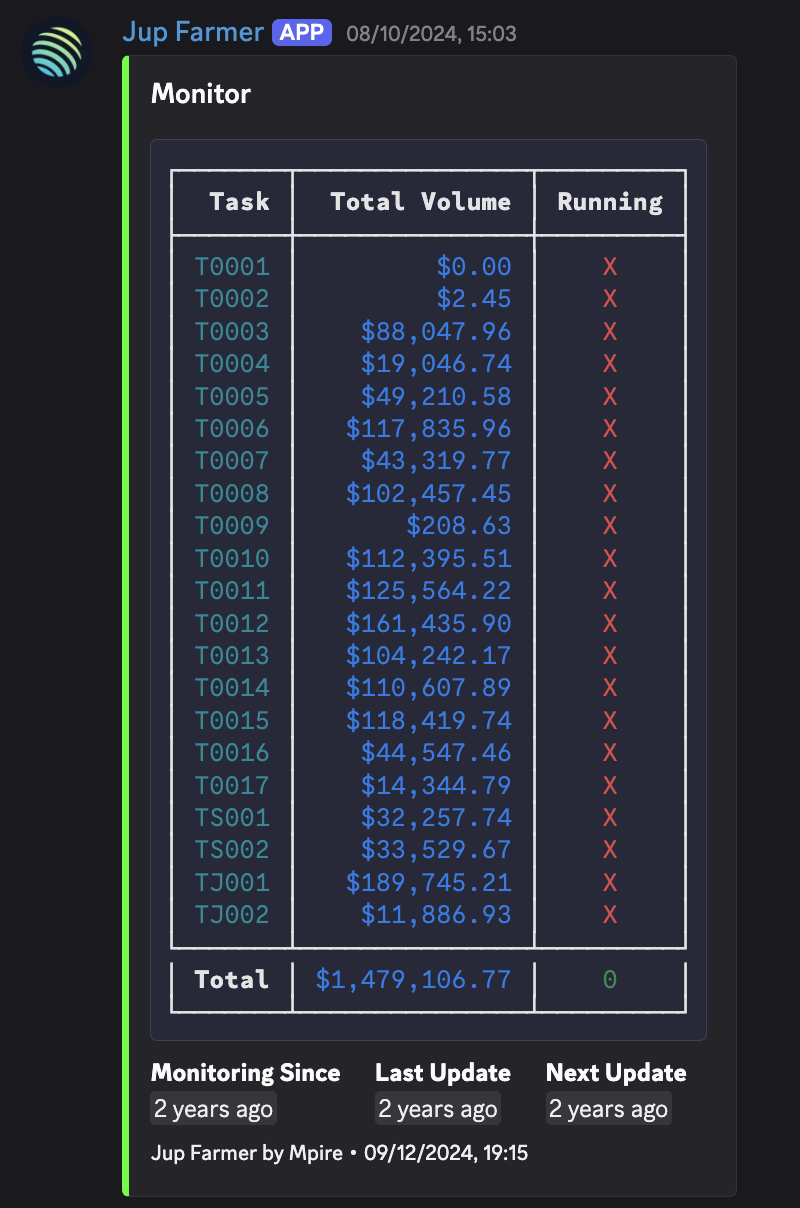Click the $117,835.96 volume value
The height and width of the screenshot is (1208, 800).
[429, 429]
